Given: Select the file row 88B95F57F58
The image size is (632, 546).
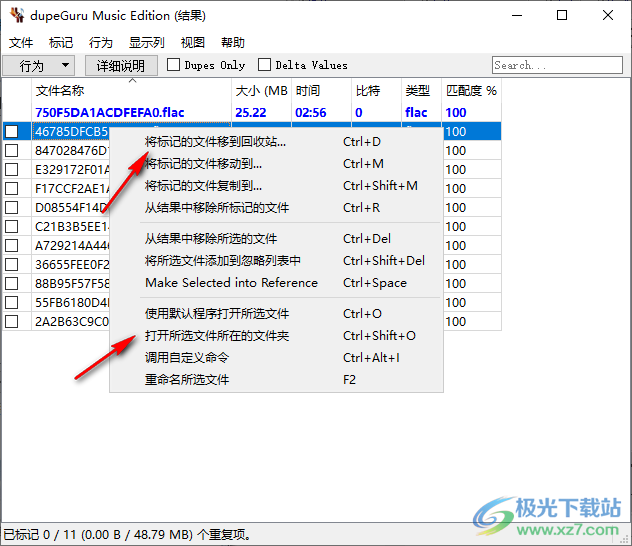Looking at the screenshot, I should click(71, 283).
